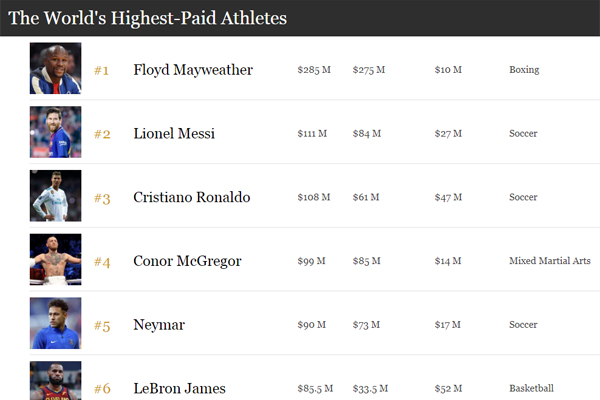
Task: Open the Neymar name link
Action: 159,325
